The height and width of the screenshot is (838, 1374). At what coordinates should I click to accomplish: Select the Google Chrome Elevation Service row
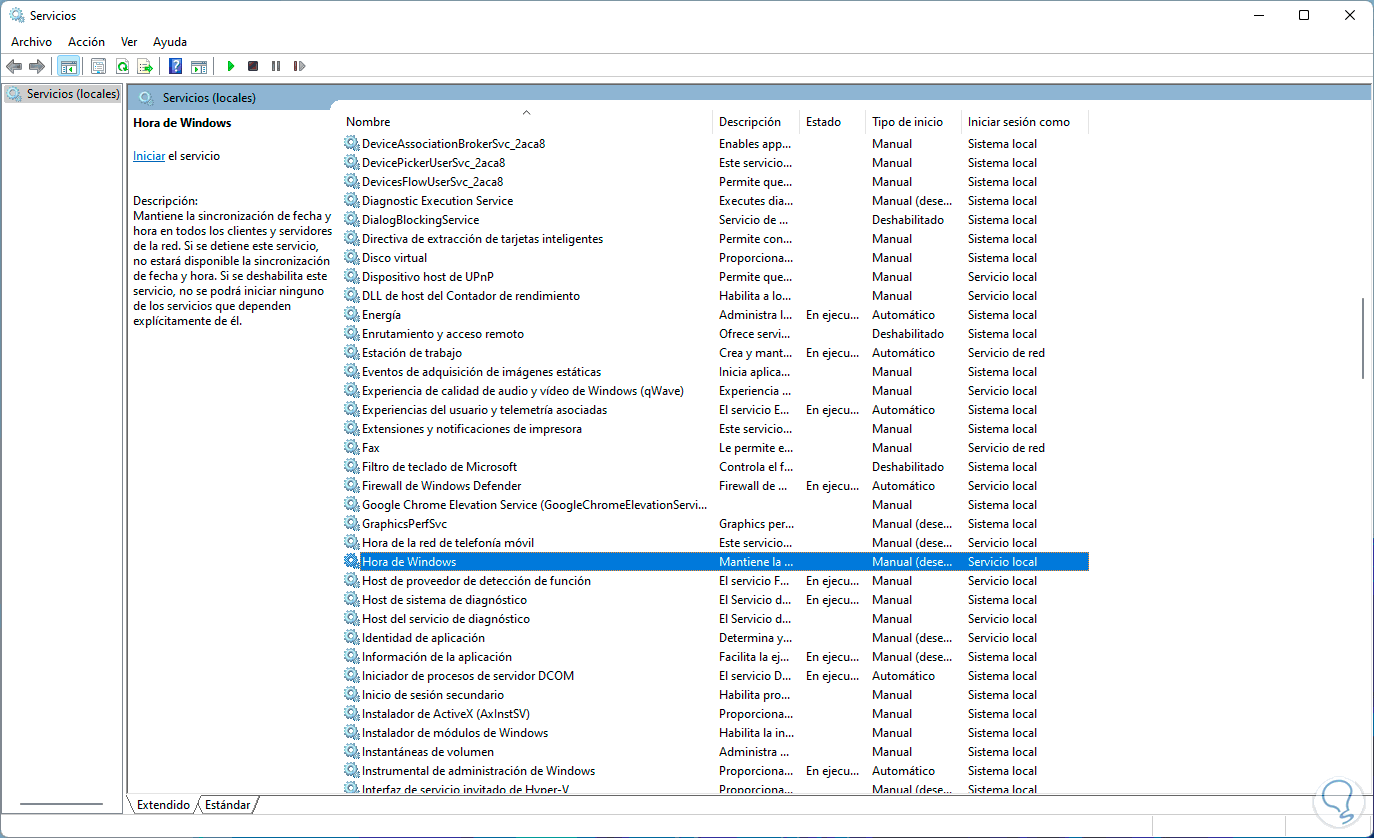(715, 505)
